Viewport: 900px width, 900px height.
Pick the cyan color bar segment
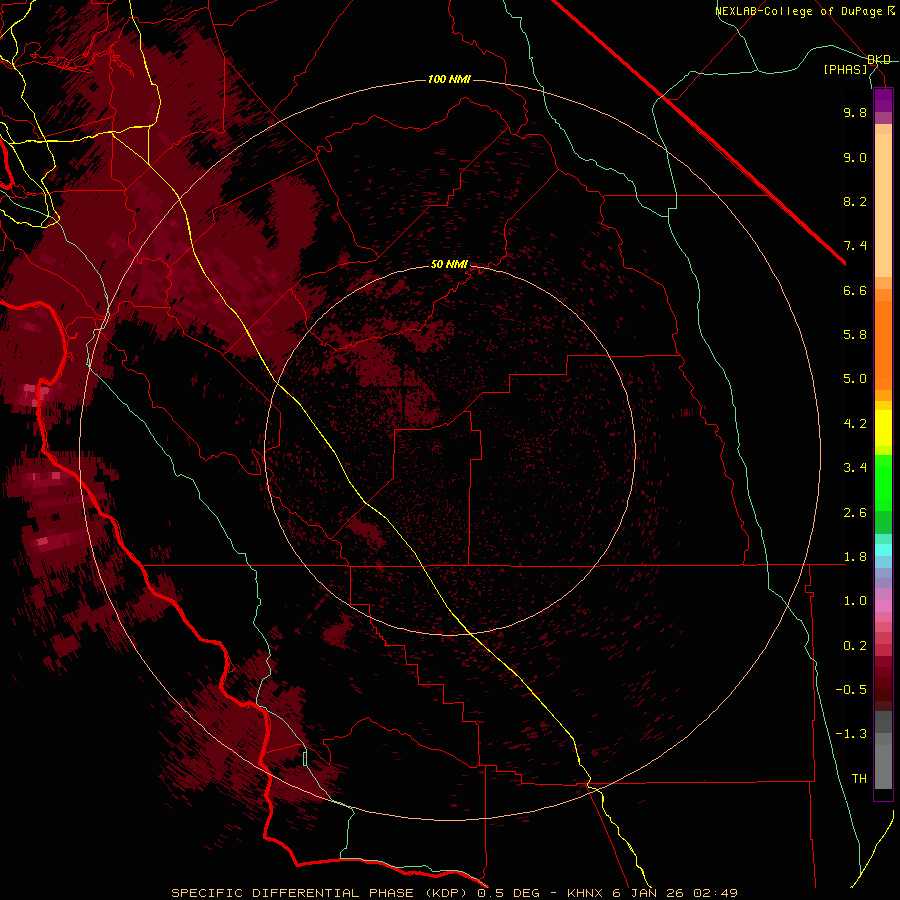coord(883,550)
